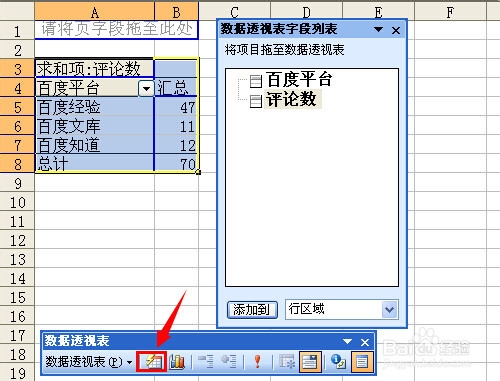Image resolution: width=500 pixels, height=381 pixels.
Task: Click Hide Detail icon in pivot toolbar
Action: click(x=205, y=361)
